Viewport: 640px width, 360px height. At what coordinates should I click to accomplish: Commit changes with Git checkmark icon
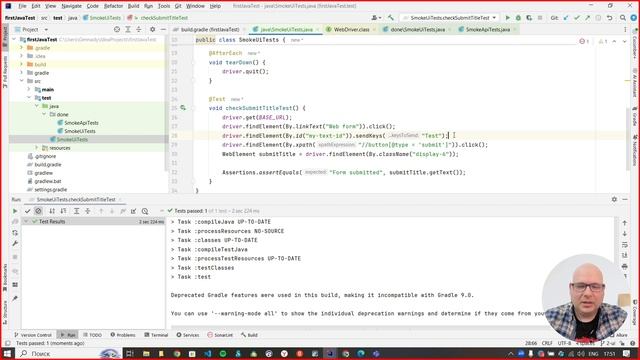coord(576,18)
